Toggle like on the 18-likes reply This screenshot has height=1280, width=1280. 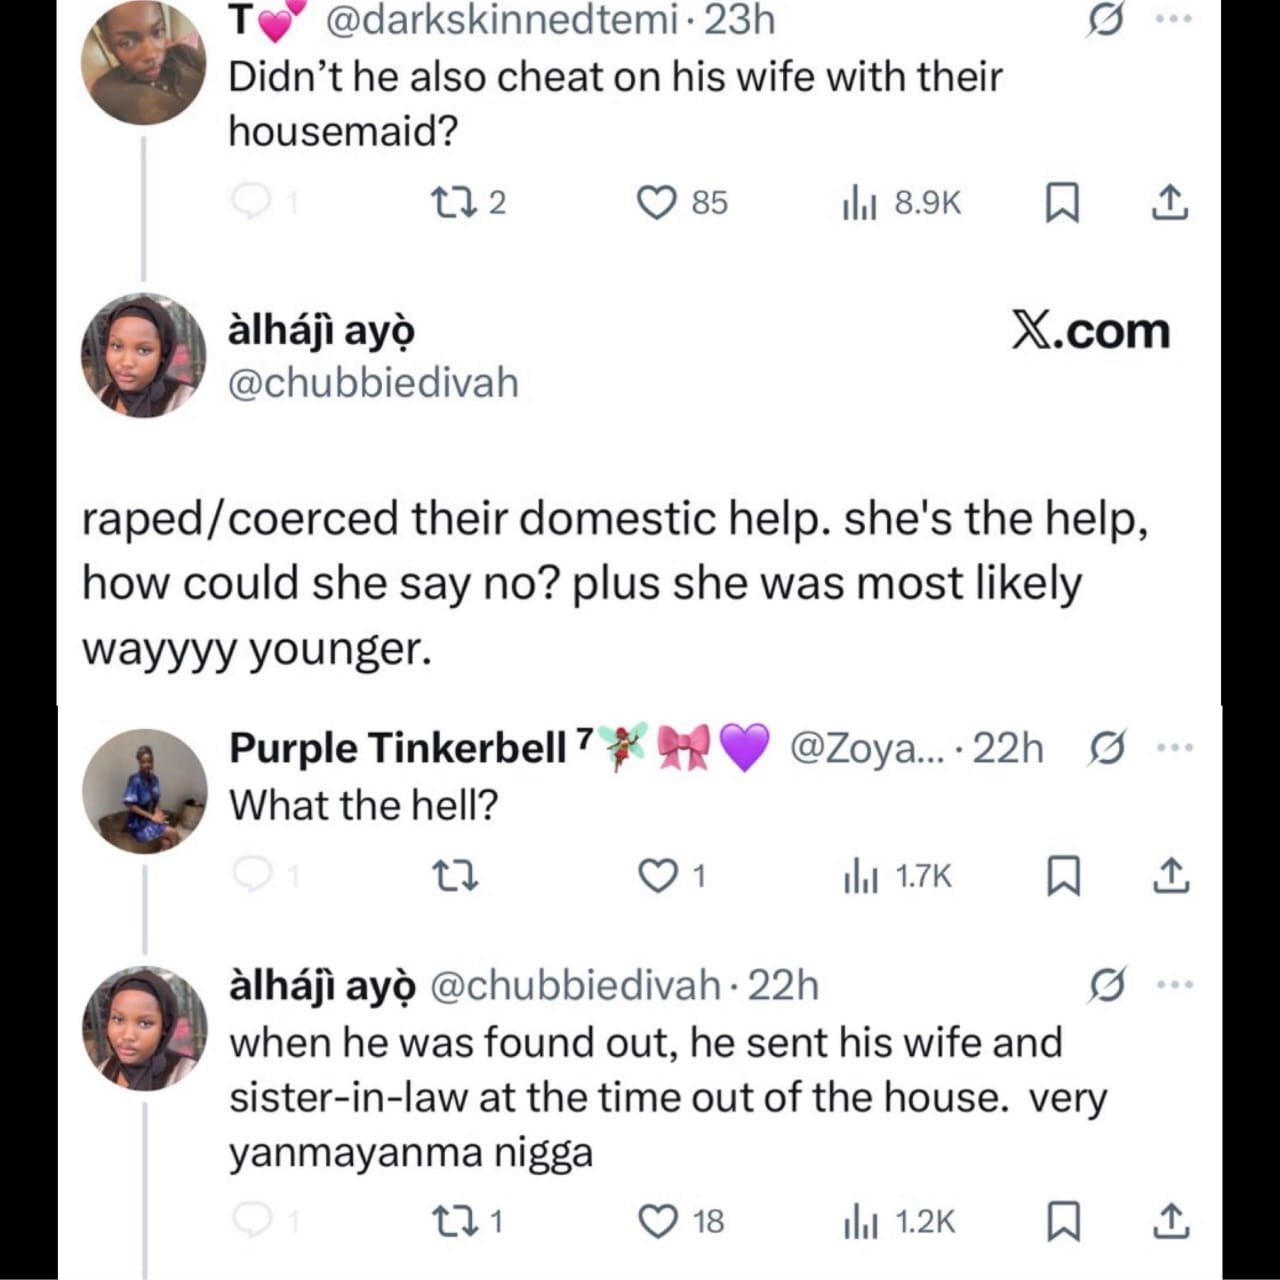(657, 1221)
